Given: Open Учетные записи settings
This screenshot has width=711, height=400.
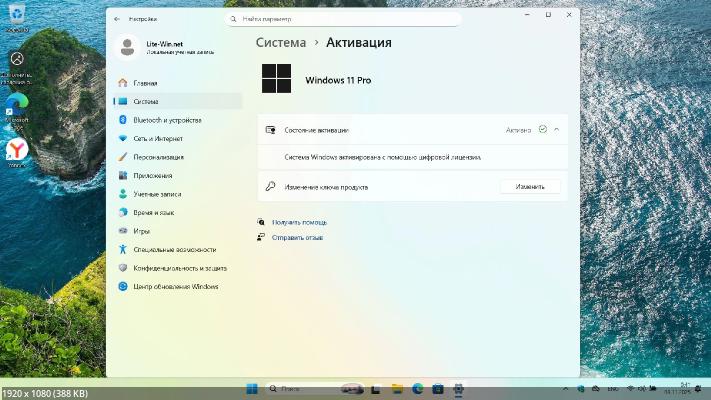Looking at the screenshot, I should [x=156, y=194].
